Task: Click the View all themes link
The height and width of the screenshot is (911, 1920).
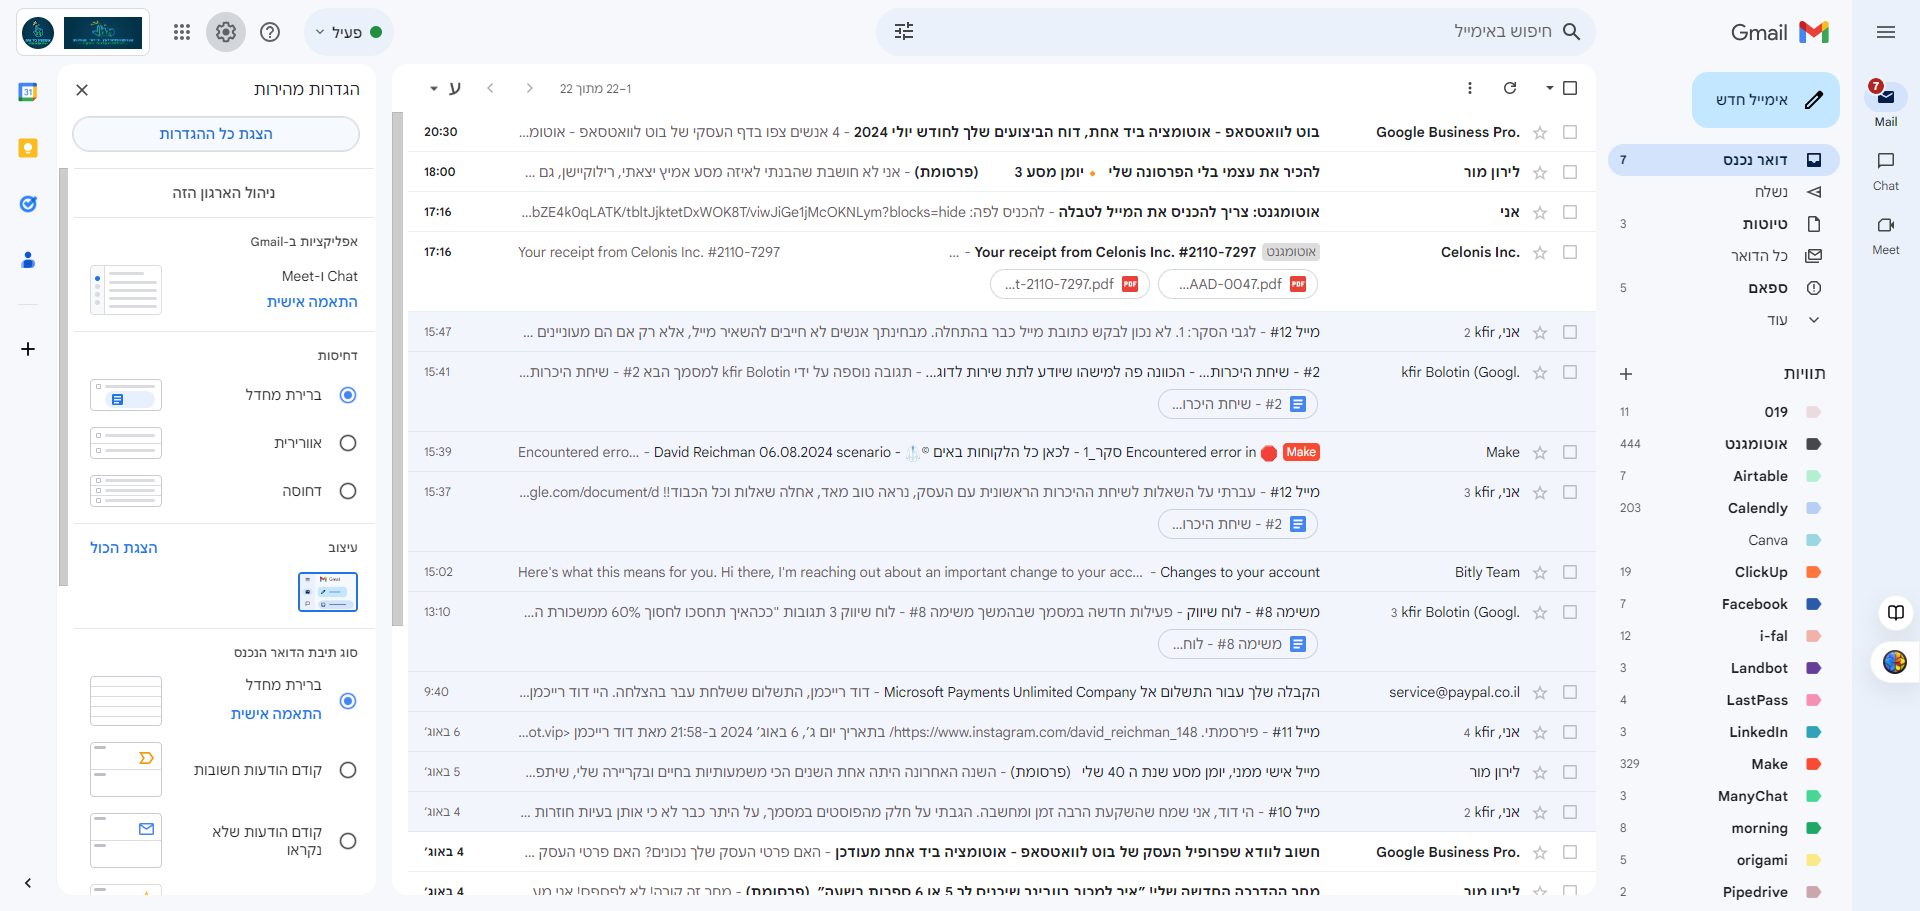Action: tap(124, 548)
